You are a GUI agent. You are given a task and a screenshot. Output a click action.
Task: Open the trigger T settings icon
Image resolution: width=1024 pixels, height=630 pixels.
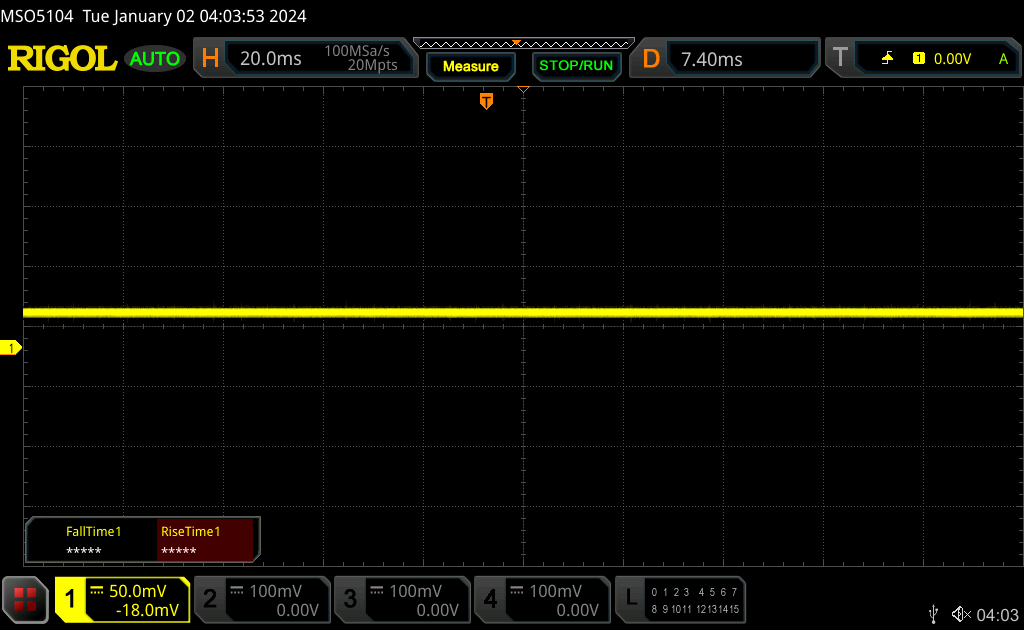[x=840, y=59]
